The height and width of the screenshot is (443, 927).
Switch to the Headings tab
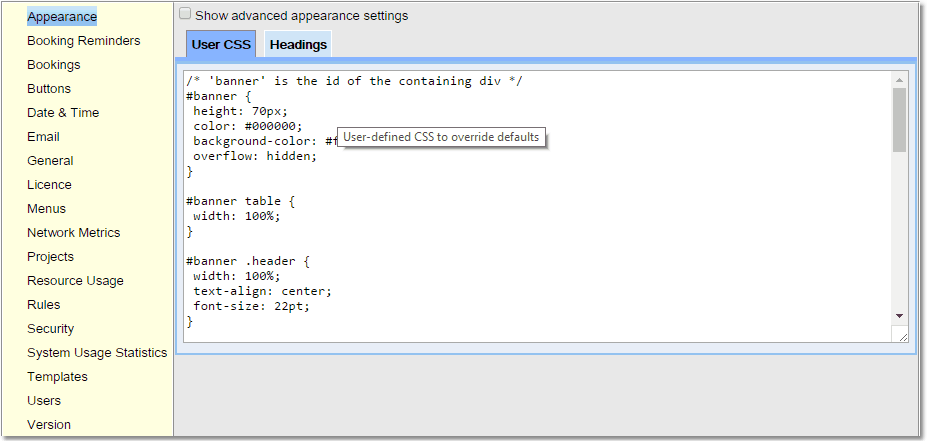tap(298, 44)
